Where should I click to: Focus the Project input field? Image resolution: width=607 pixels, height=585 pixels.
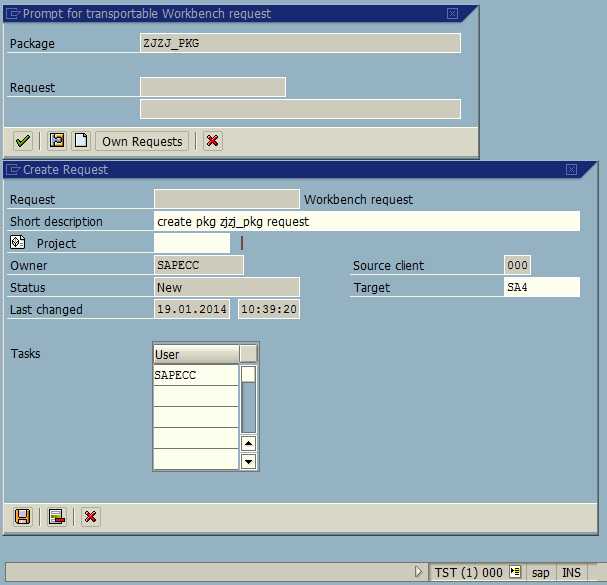click(192, 244)
